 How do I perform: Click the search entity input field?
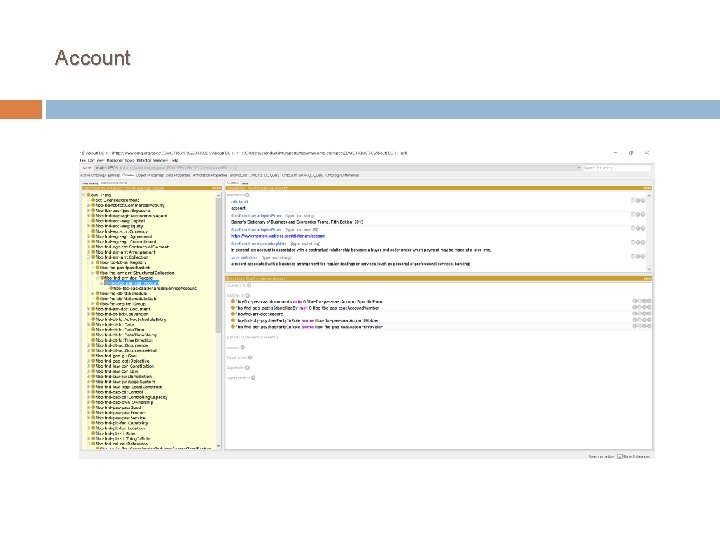point(617,168)
